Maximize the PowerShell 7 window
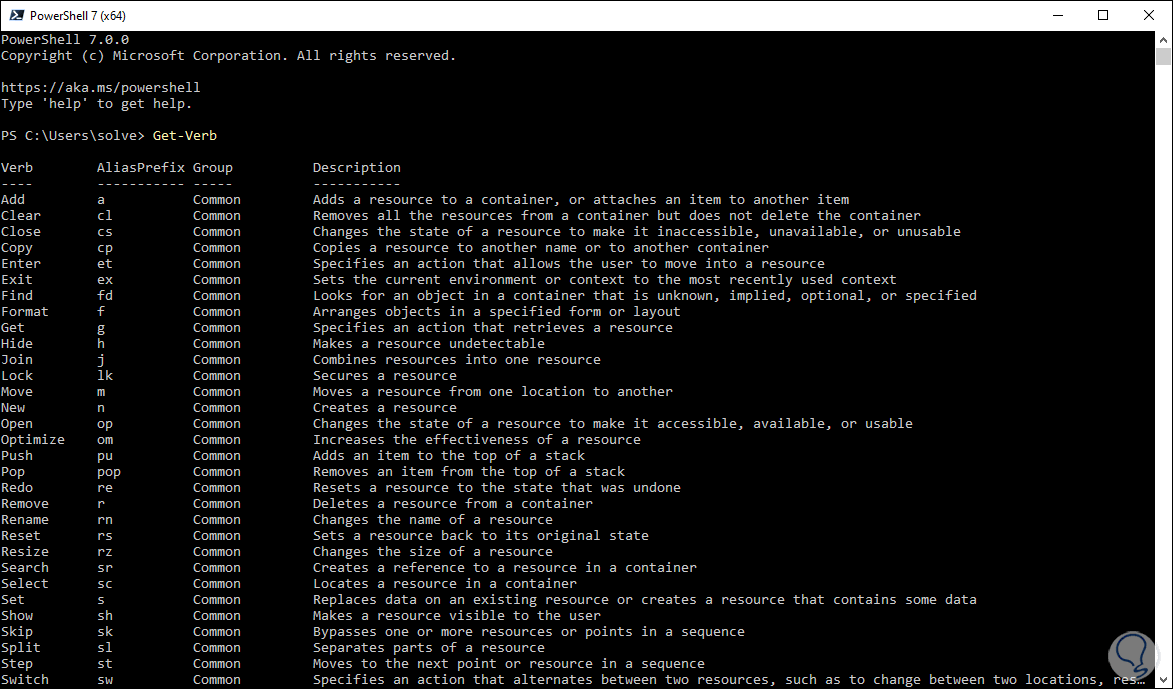This screenshot has height=689, width=1173. coord(1103,15)
